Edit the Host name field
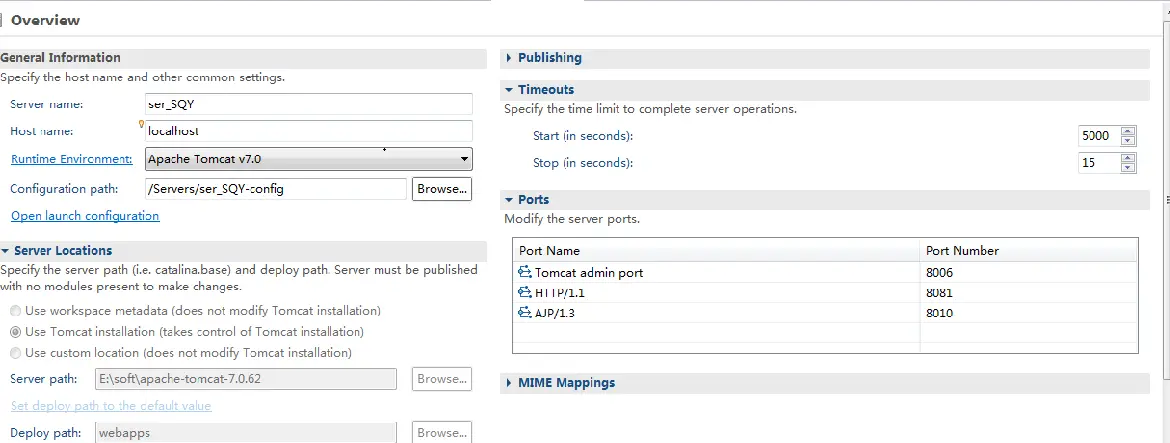Viewport: 1170px width, 443px height. (x=309, y=131)
